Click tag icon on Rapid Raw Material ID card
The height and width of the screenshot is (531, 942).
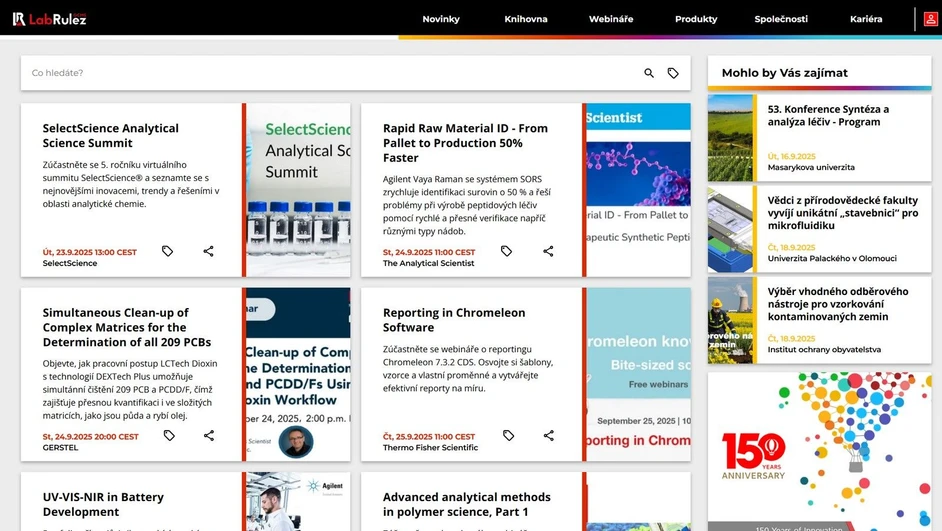pyautogui.click(x=507, y=251)
